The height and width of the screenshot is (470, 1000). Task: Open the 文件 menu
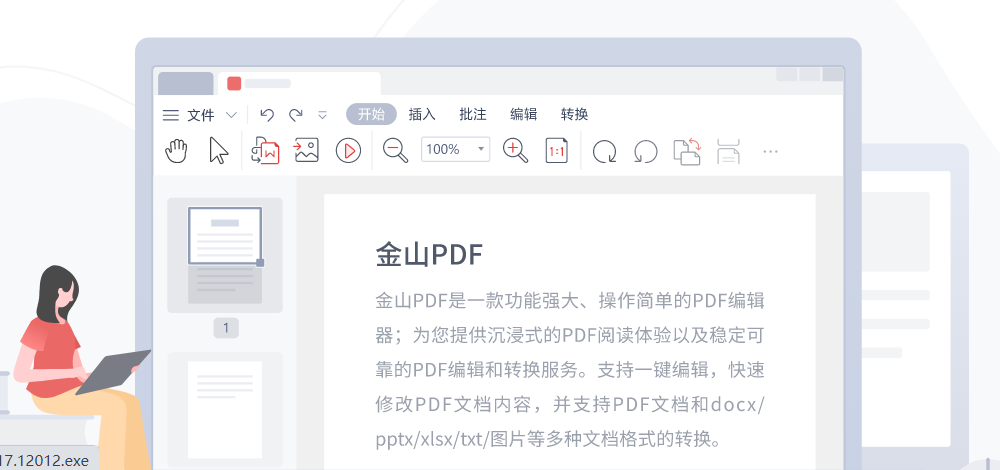[x=201, y=115]
